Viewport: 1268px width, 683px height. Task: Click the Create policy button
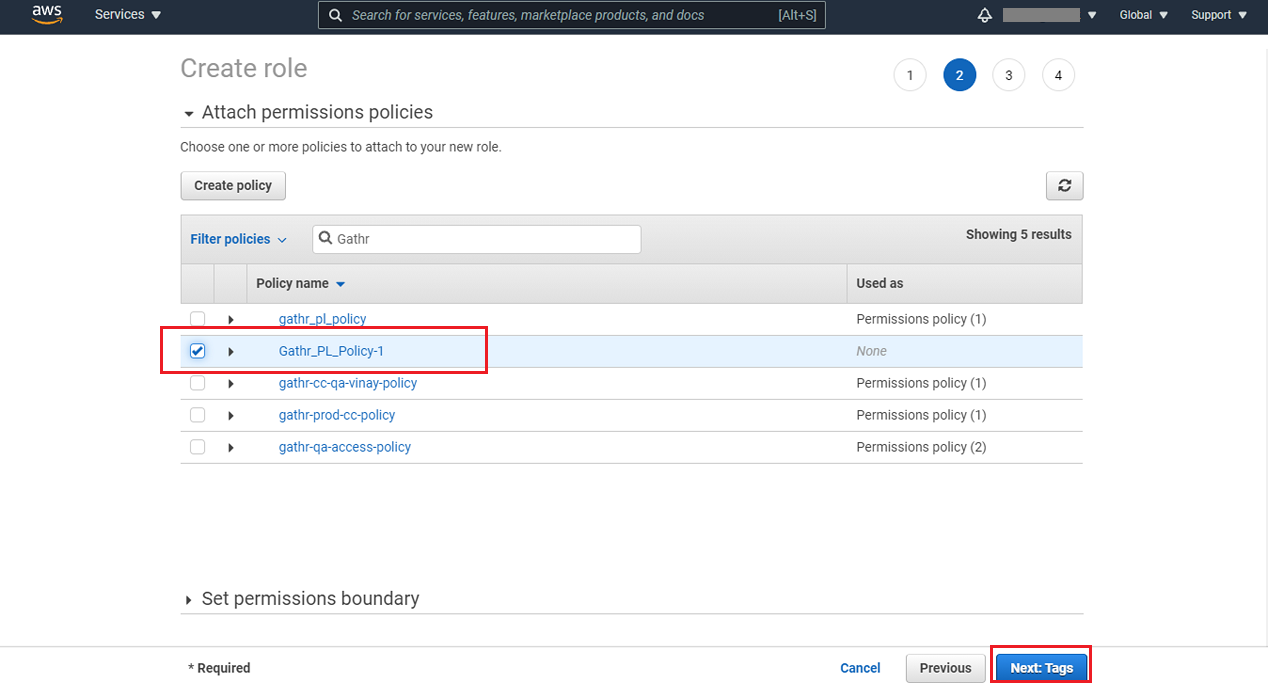point(233,186)
